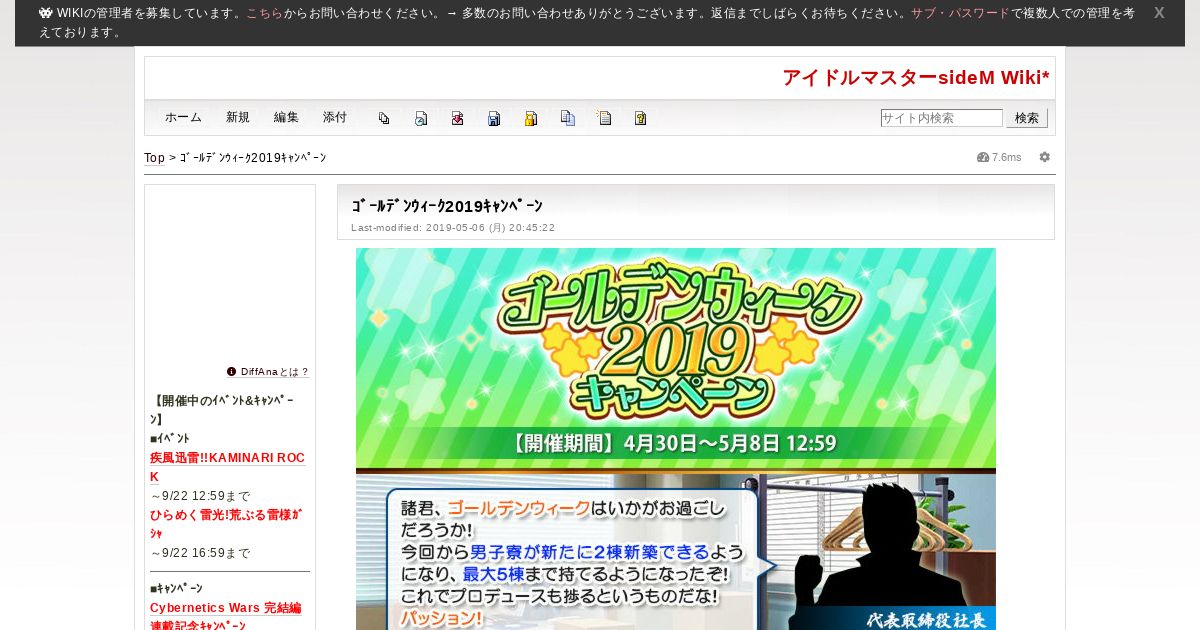Screen dimensions: 1200x630
Task: Click the speedometer icon beside 7.6ms
Action: tap(983, 157)
